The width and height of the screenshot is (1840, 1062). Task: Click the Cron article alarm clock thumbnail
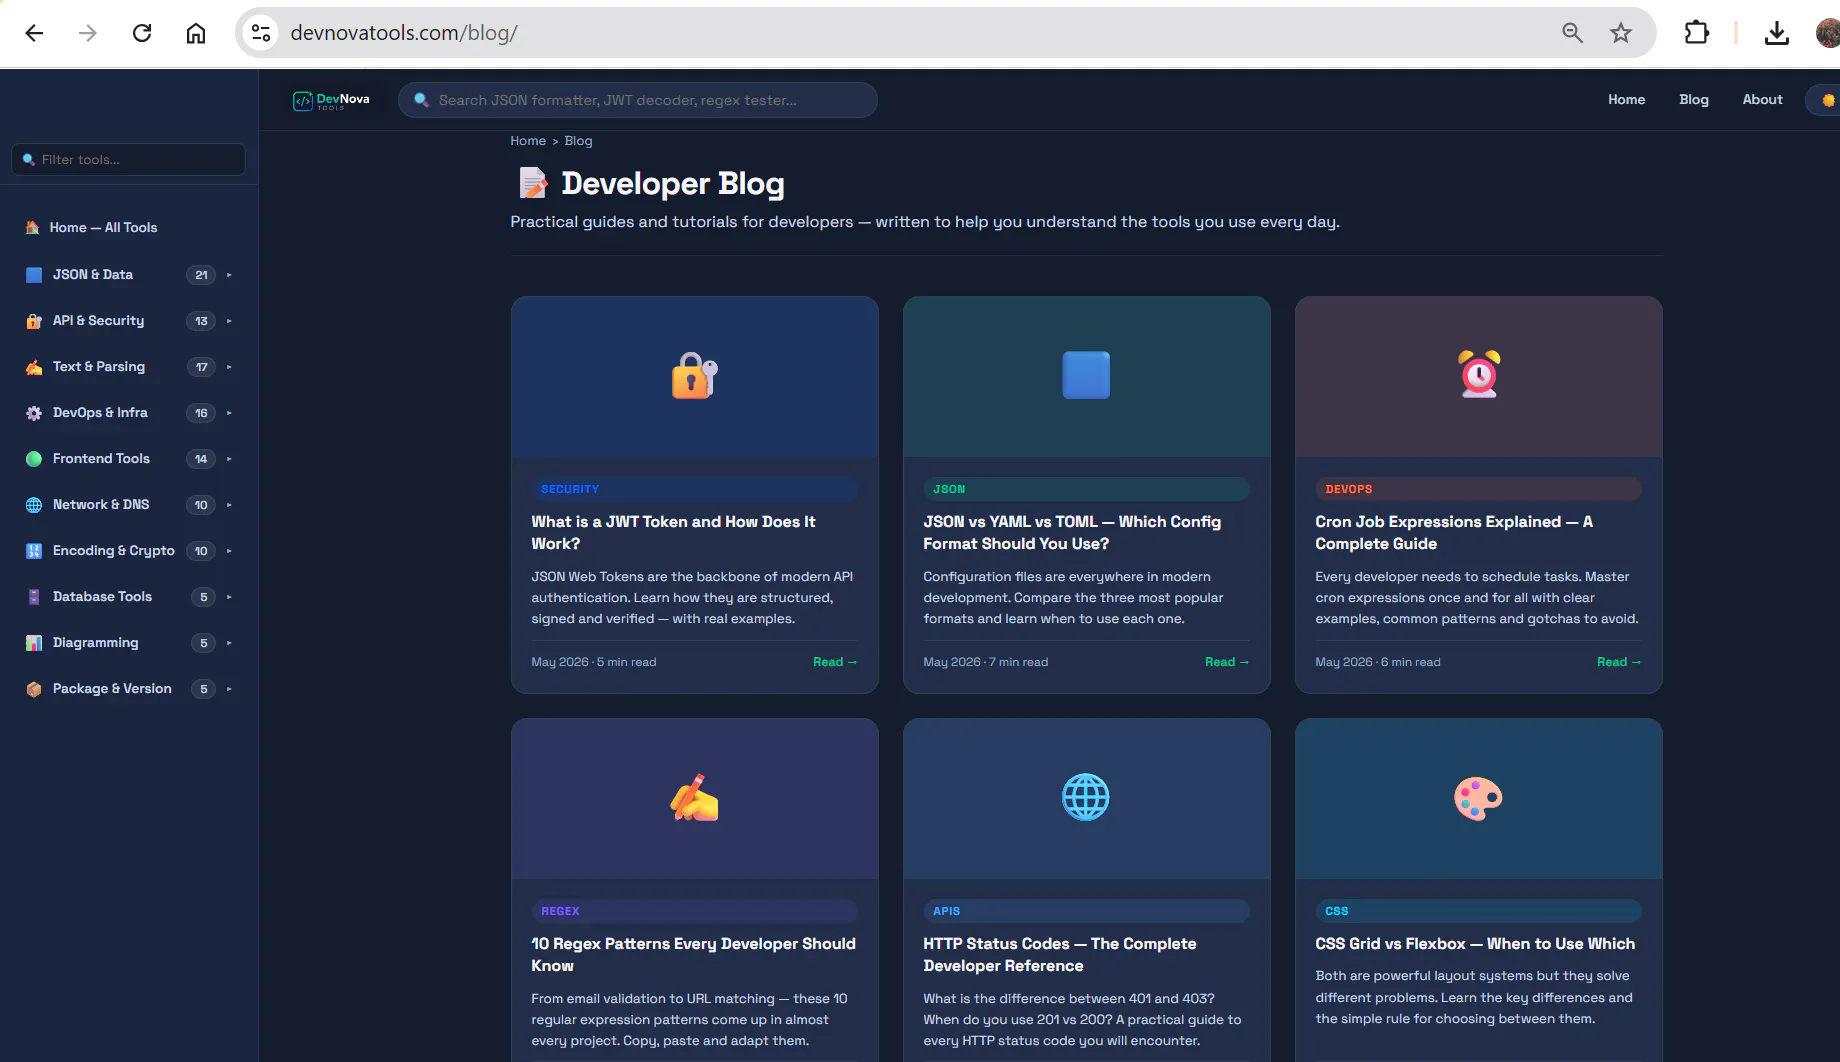tap(1479, 375)
